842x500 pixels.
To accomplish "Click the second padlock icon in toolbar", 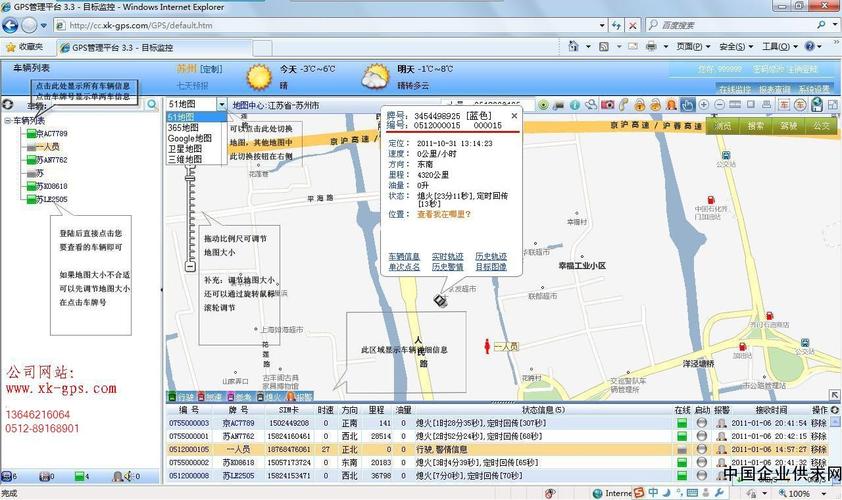I will point(656,105).
